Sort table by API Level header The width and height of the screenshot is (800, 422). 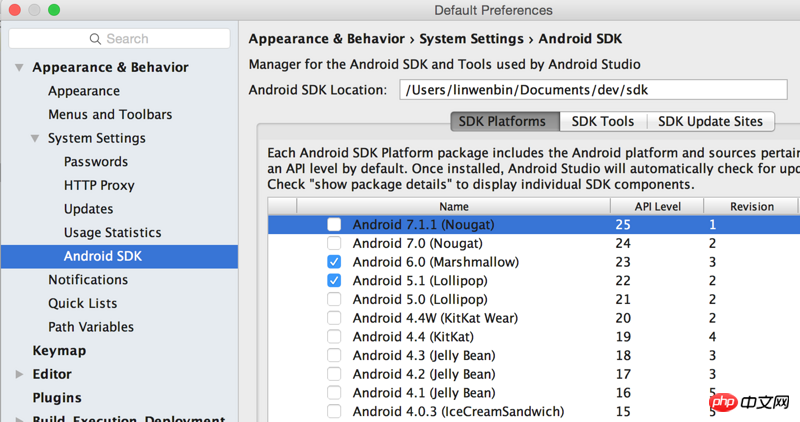click(x=657, y=207)
